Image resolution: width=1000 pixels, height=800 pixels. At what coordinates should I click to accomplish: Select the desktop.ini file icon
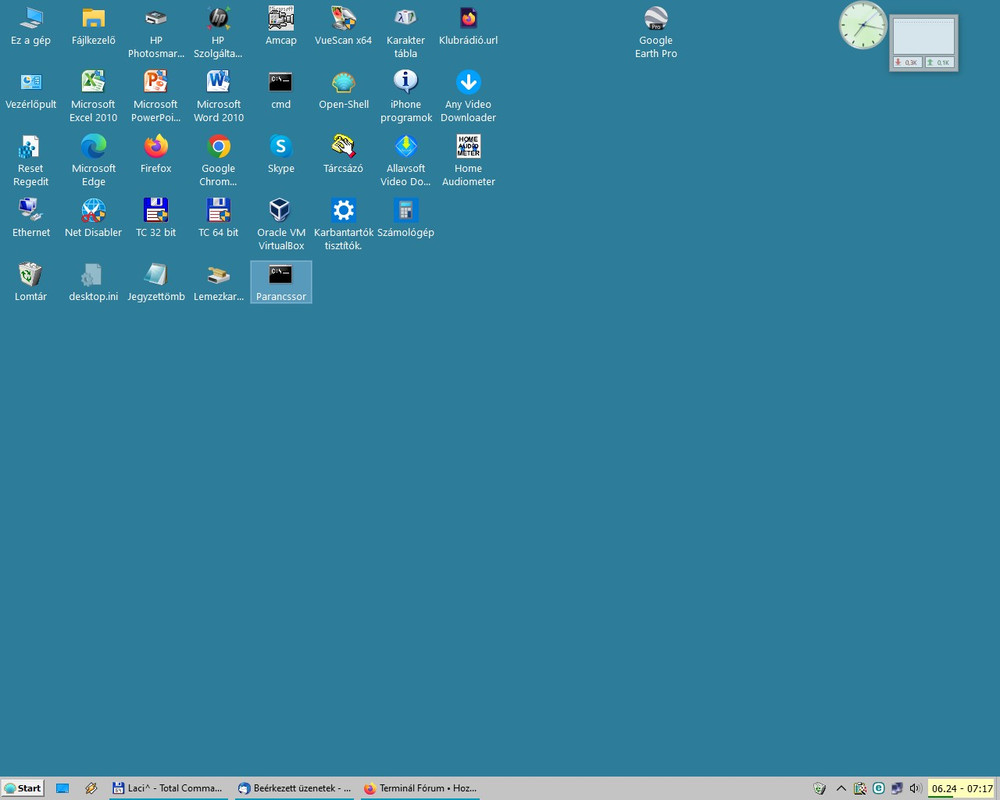pyautogui.click(x=93, y=282)
